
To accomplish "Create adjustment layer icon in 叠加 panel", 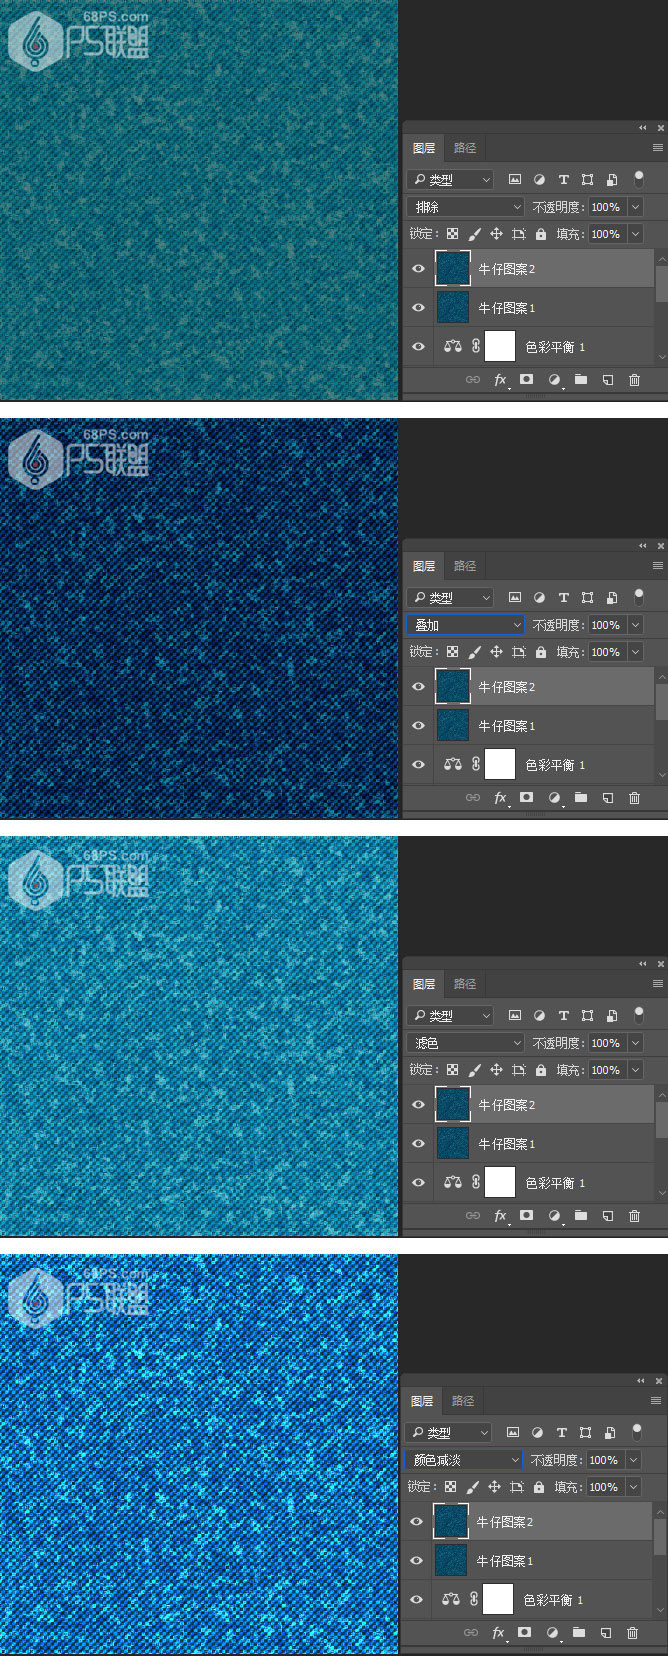I will [554, 798].
